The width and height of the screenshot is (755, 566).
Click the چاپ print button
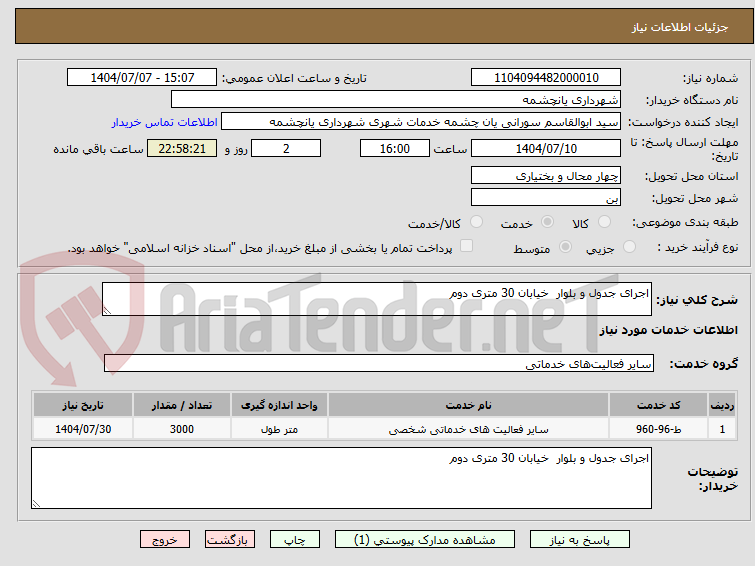(295, 540)
